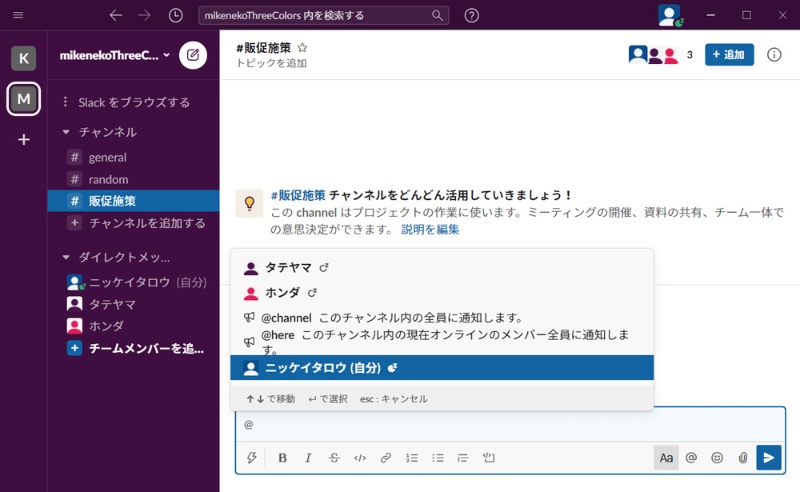Toggle the Aa formatting toolbar button
Screen dimensions: 800x492
[666, 457]
